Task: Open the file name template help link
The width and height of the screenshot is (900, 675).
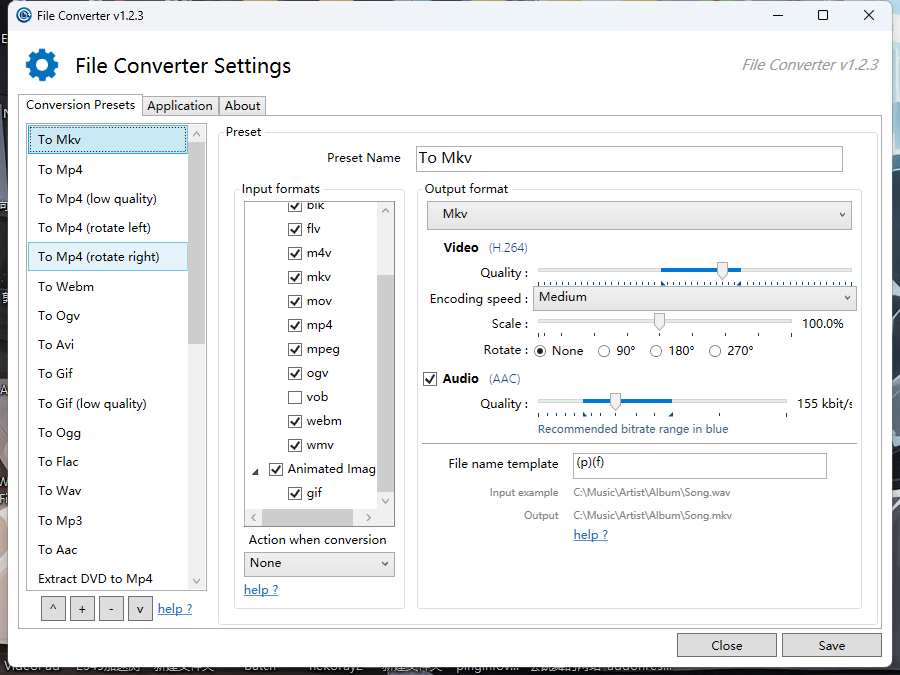Action: click(x=590, y=534)
